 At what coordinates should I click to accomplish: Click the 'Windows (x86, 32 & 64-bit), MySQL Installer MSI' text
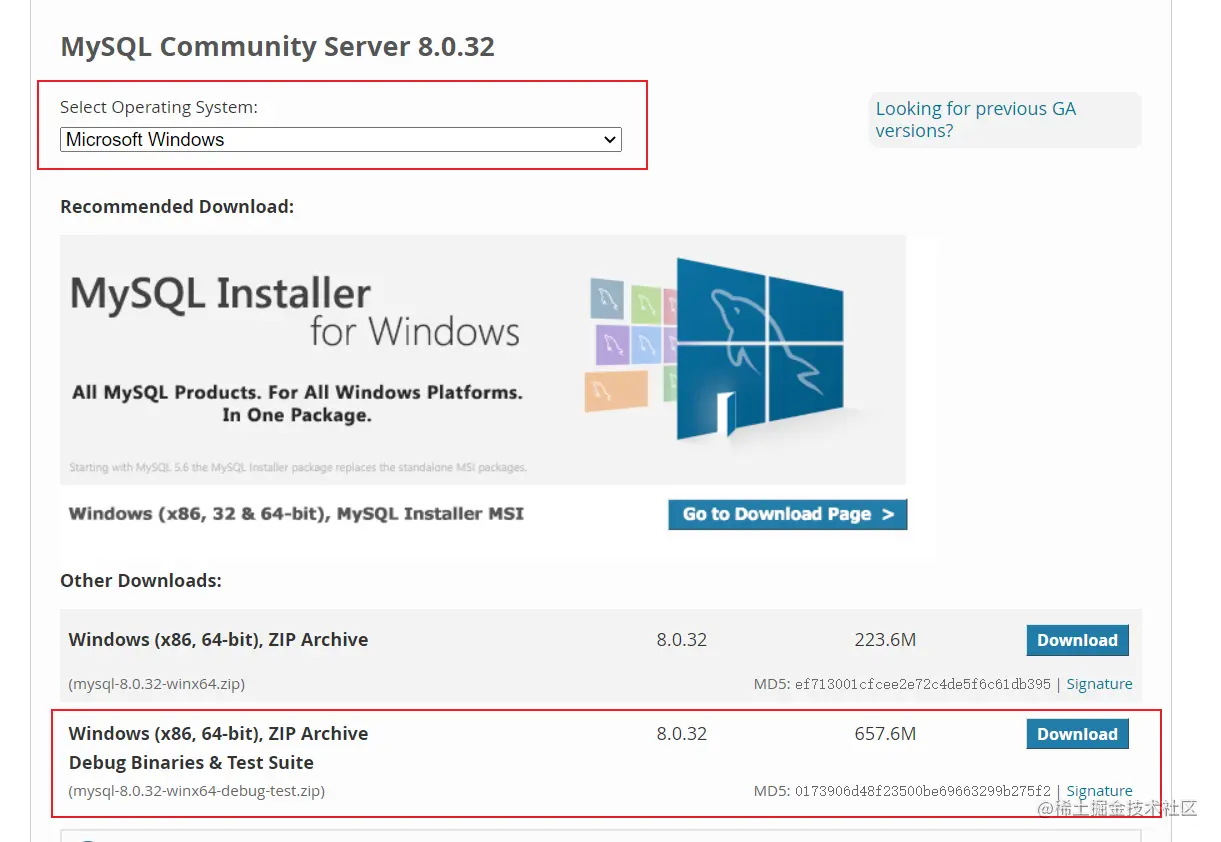click(x=296, y=514)
